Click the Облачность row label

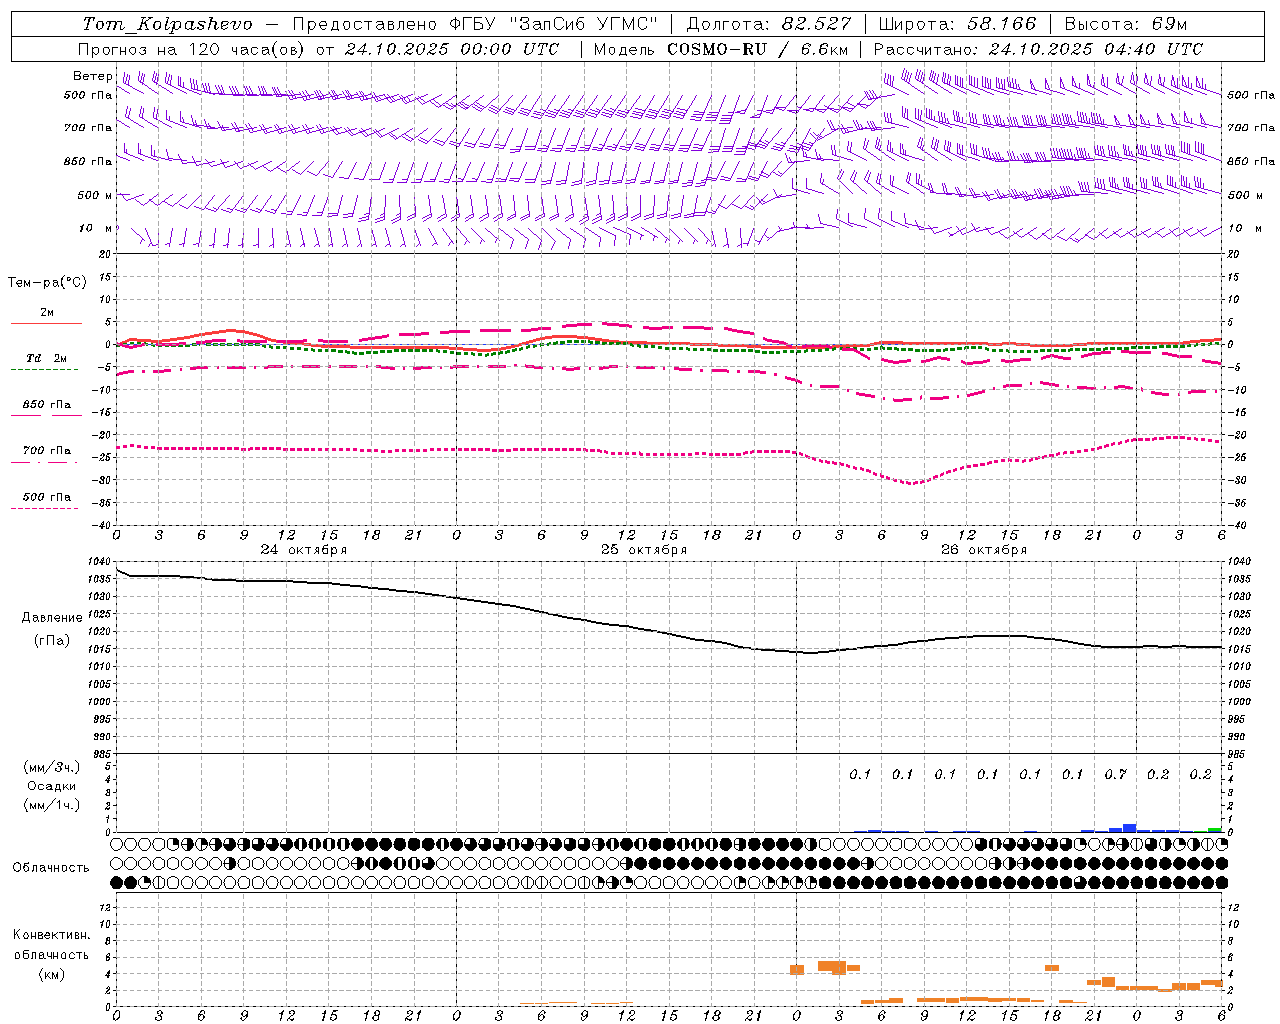point(51,867)
